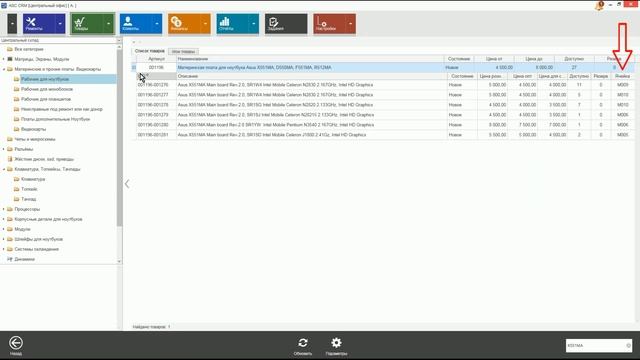Click the folder icon of Видеокарты
Screen dimensions: 640x360
pyautogui.click(x=16, y=129)
